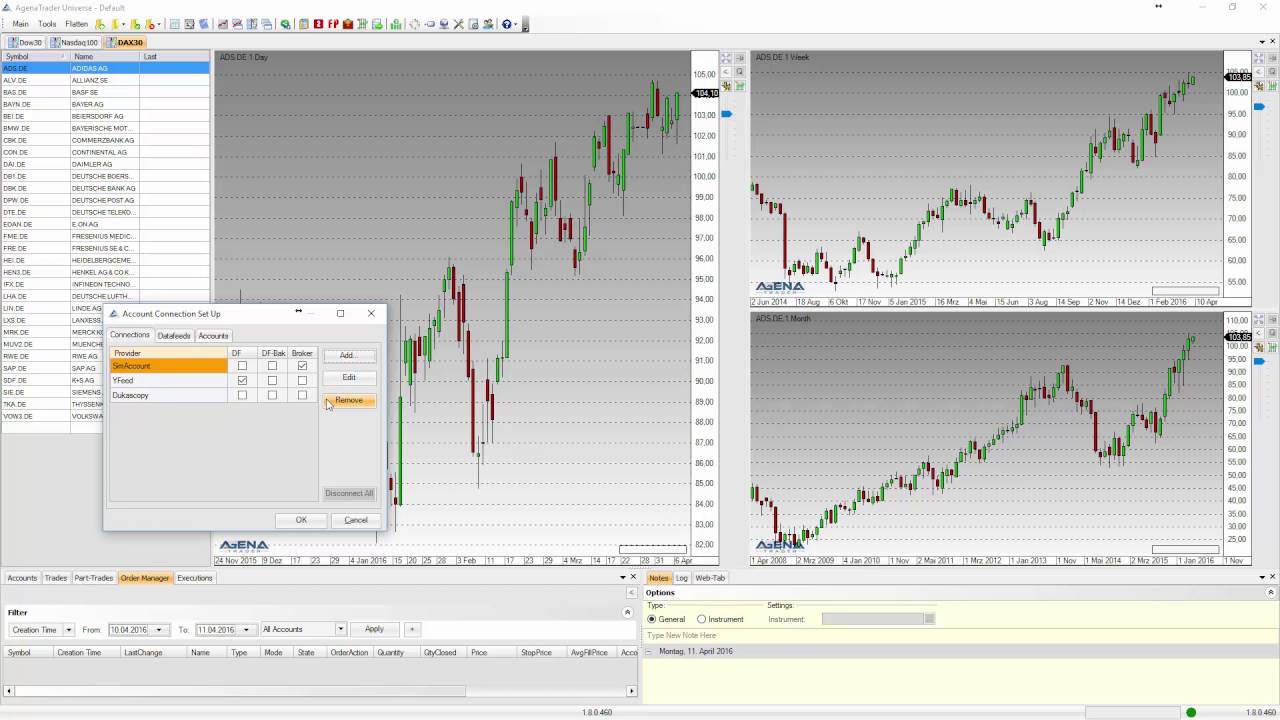Toggle the SimAccount DF checkbox
The height and width of the screenshot is (720, 1280).
242,366
